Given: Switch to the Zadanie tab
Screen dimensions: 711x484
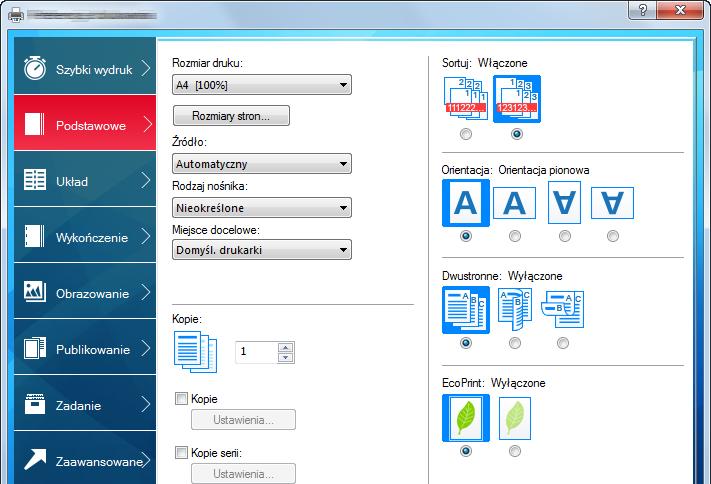Looking at the screenshot, I should point(85,403).
